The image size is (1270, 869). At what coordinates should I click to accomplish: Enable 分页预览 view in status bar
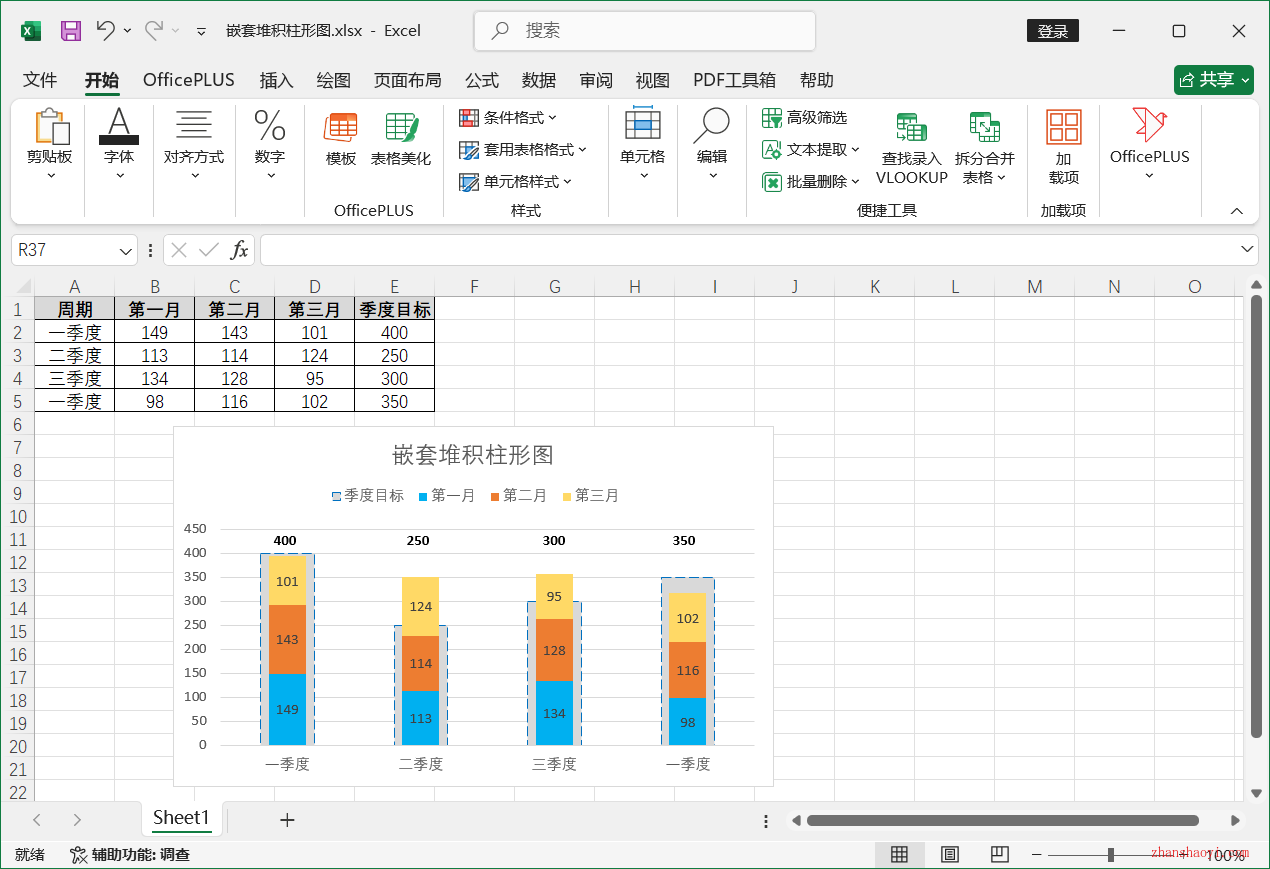999,854
